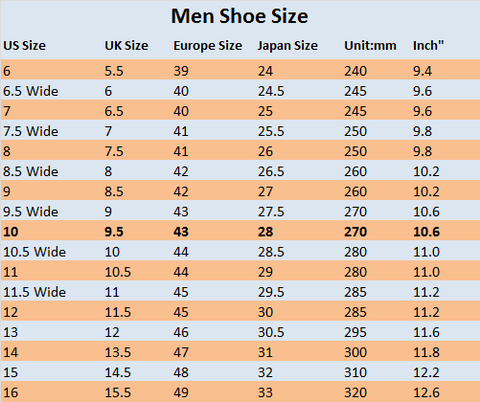Click the Japan size 24 cell

265,71
